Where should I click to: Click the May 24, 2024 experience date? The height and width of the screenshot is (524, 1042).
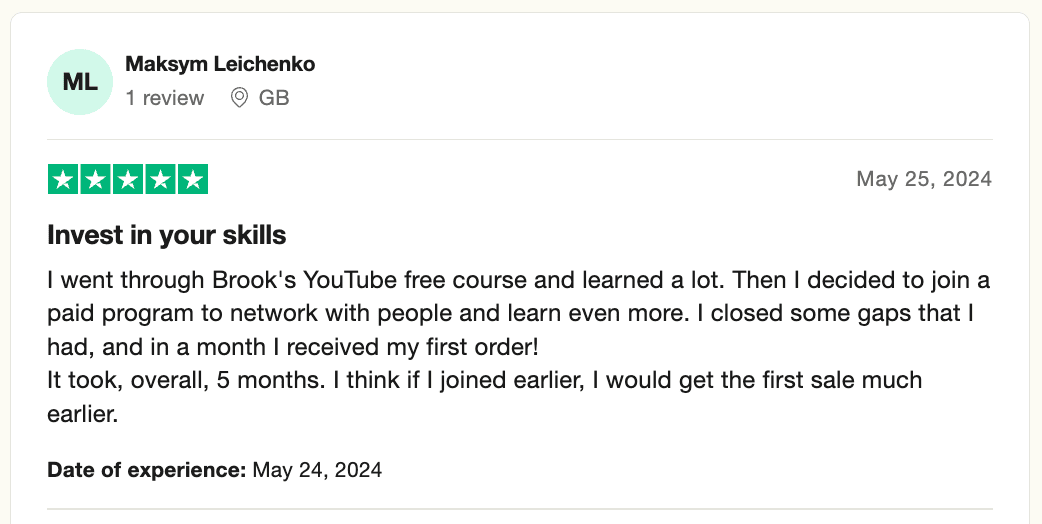point(317,469)
